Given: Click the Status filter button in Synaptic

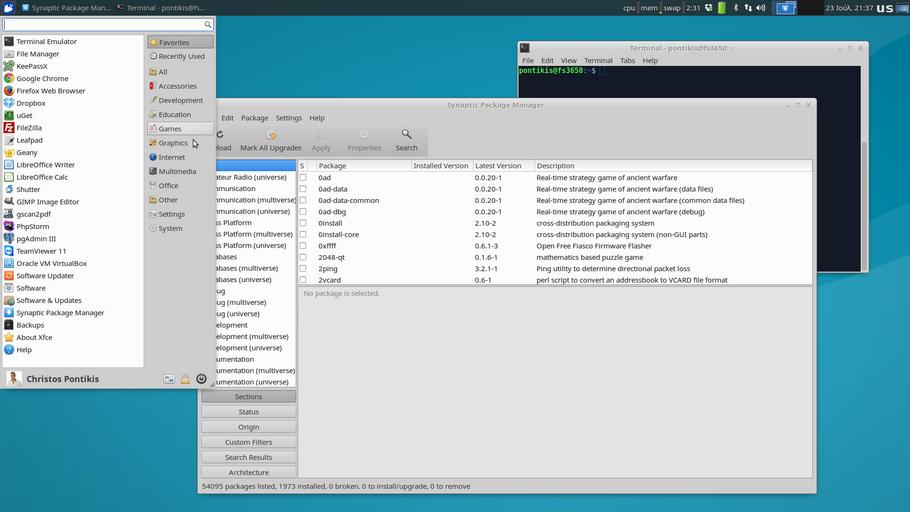Looking at the screenshot, I should pyautogui.click(x=248, y=411).
